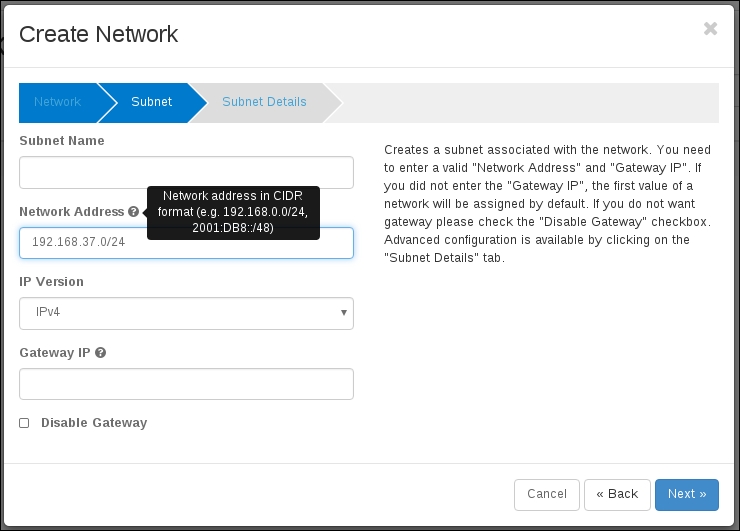
Task: Click the Gateway IP label text
Action: click(x=55, y=353)
